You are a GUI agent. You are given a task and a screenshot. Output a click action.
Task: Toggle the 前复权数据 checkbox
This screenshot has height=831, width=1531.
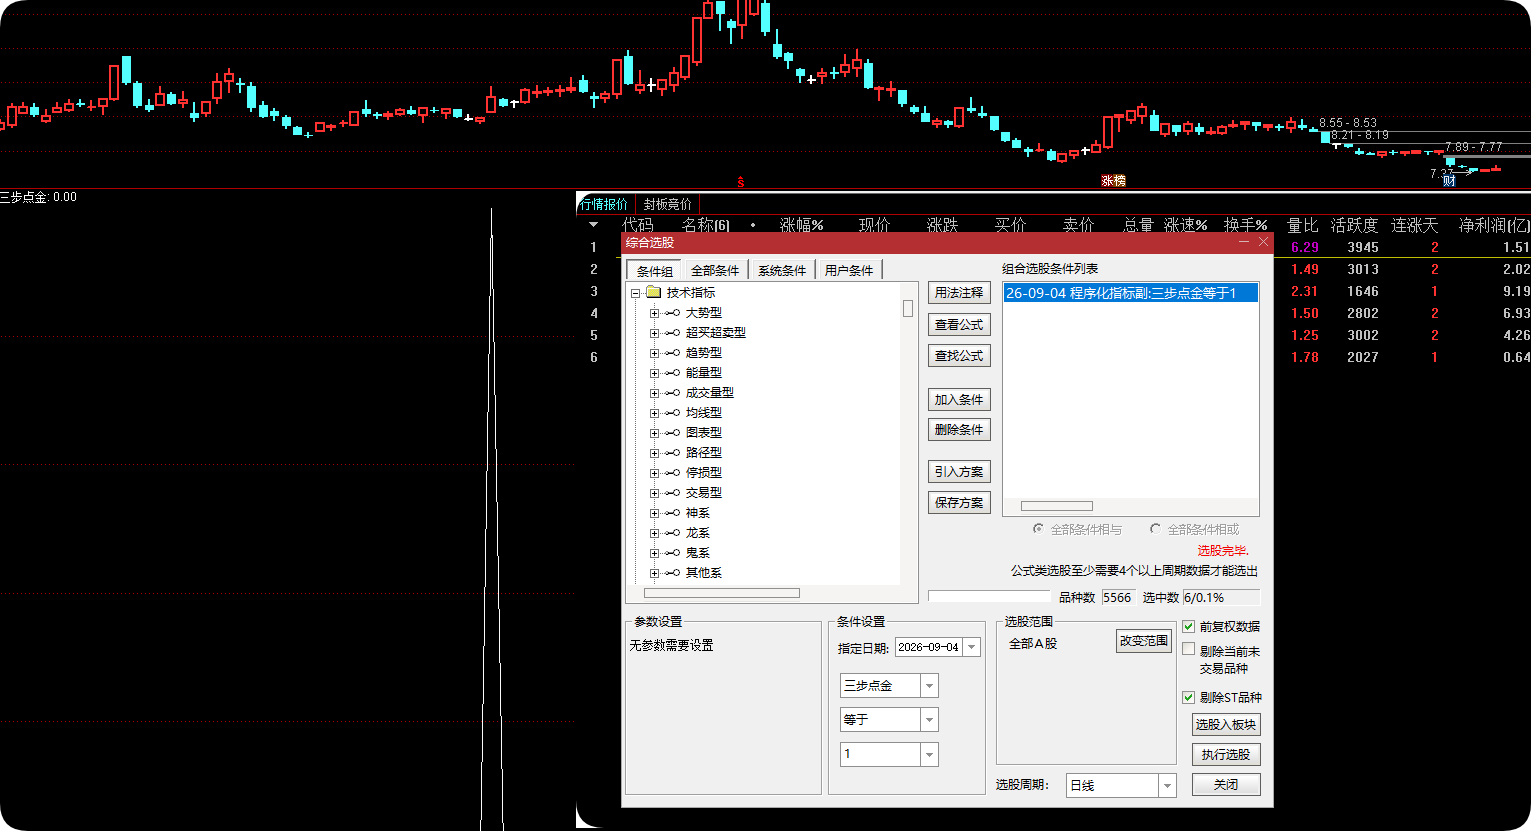(1189, 626)
